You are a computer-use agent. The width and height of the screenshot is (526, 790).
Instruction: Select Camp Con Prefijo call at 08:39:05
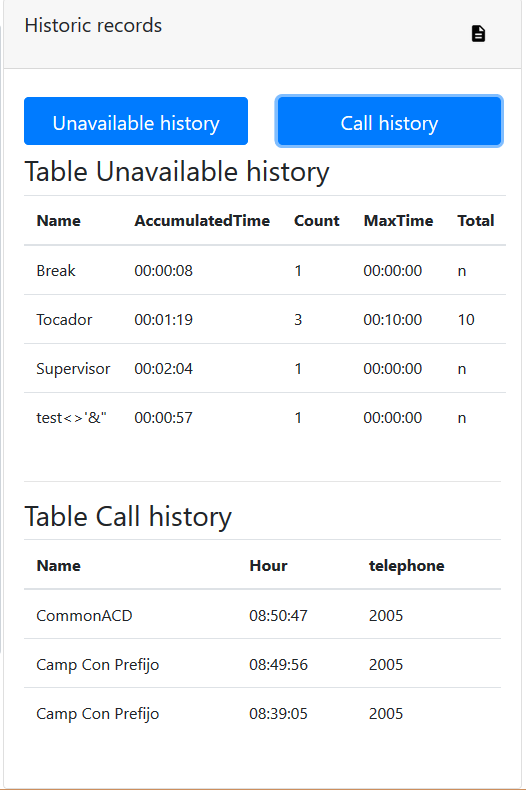point(262,712)
